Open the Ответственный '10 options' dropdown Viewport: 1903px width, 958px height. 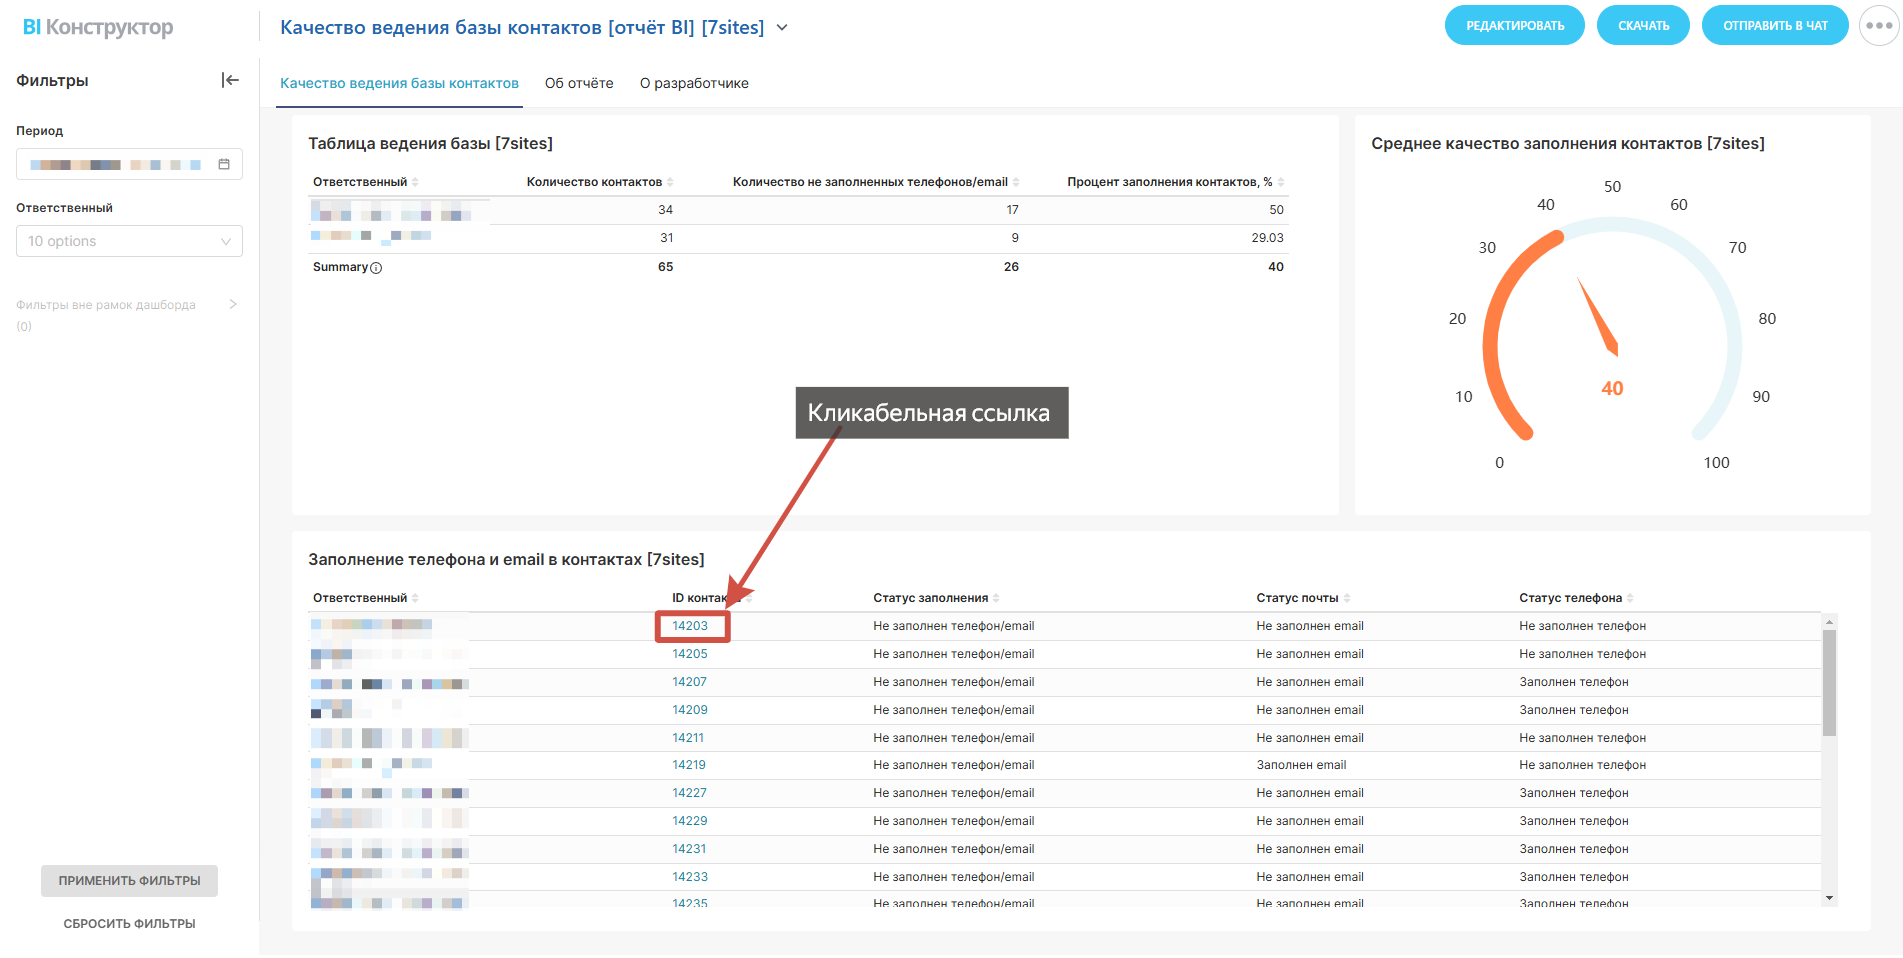click(x=129, y=241)
